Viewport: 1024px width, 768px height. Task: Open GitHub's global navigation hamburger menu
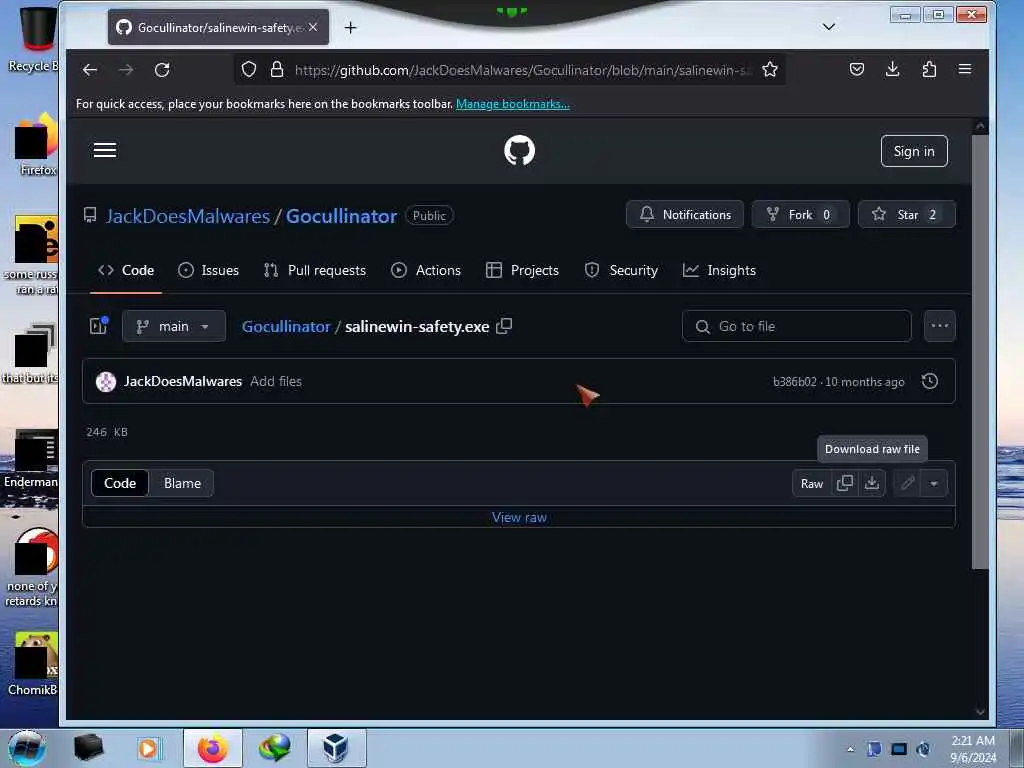[104, 151]
